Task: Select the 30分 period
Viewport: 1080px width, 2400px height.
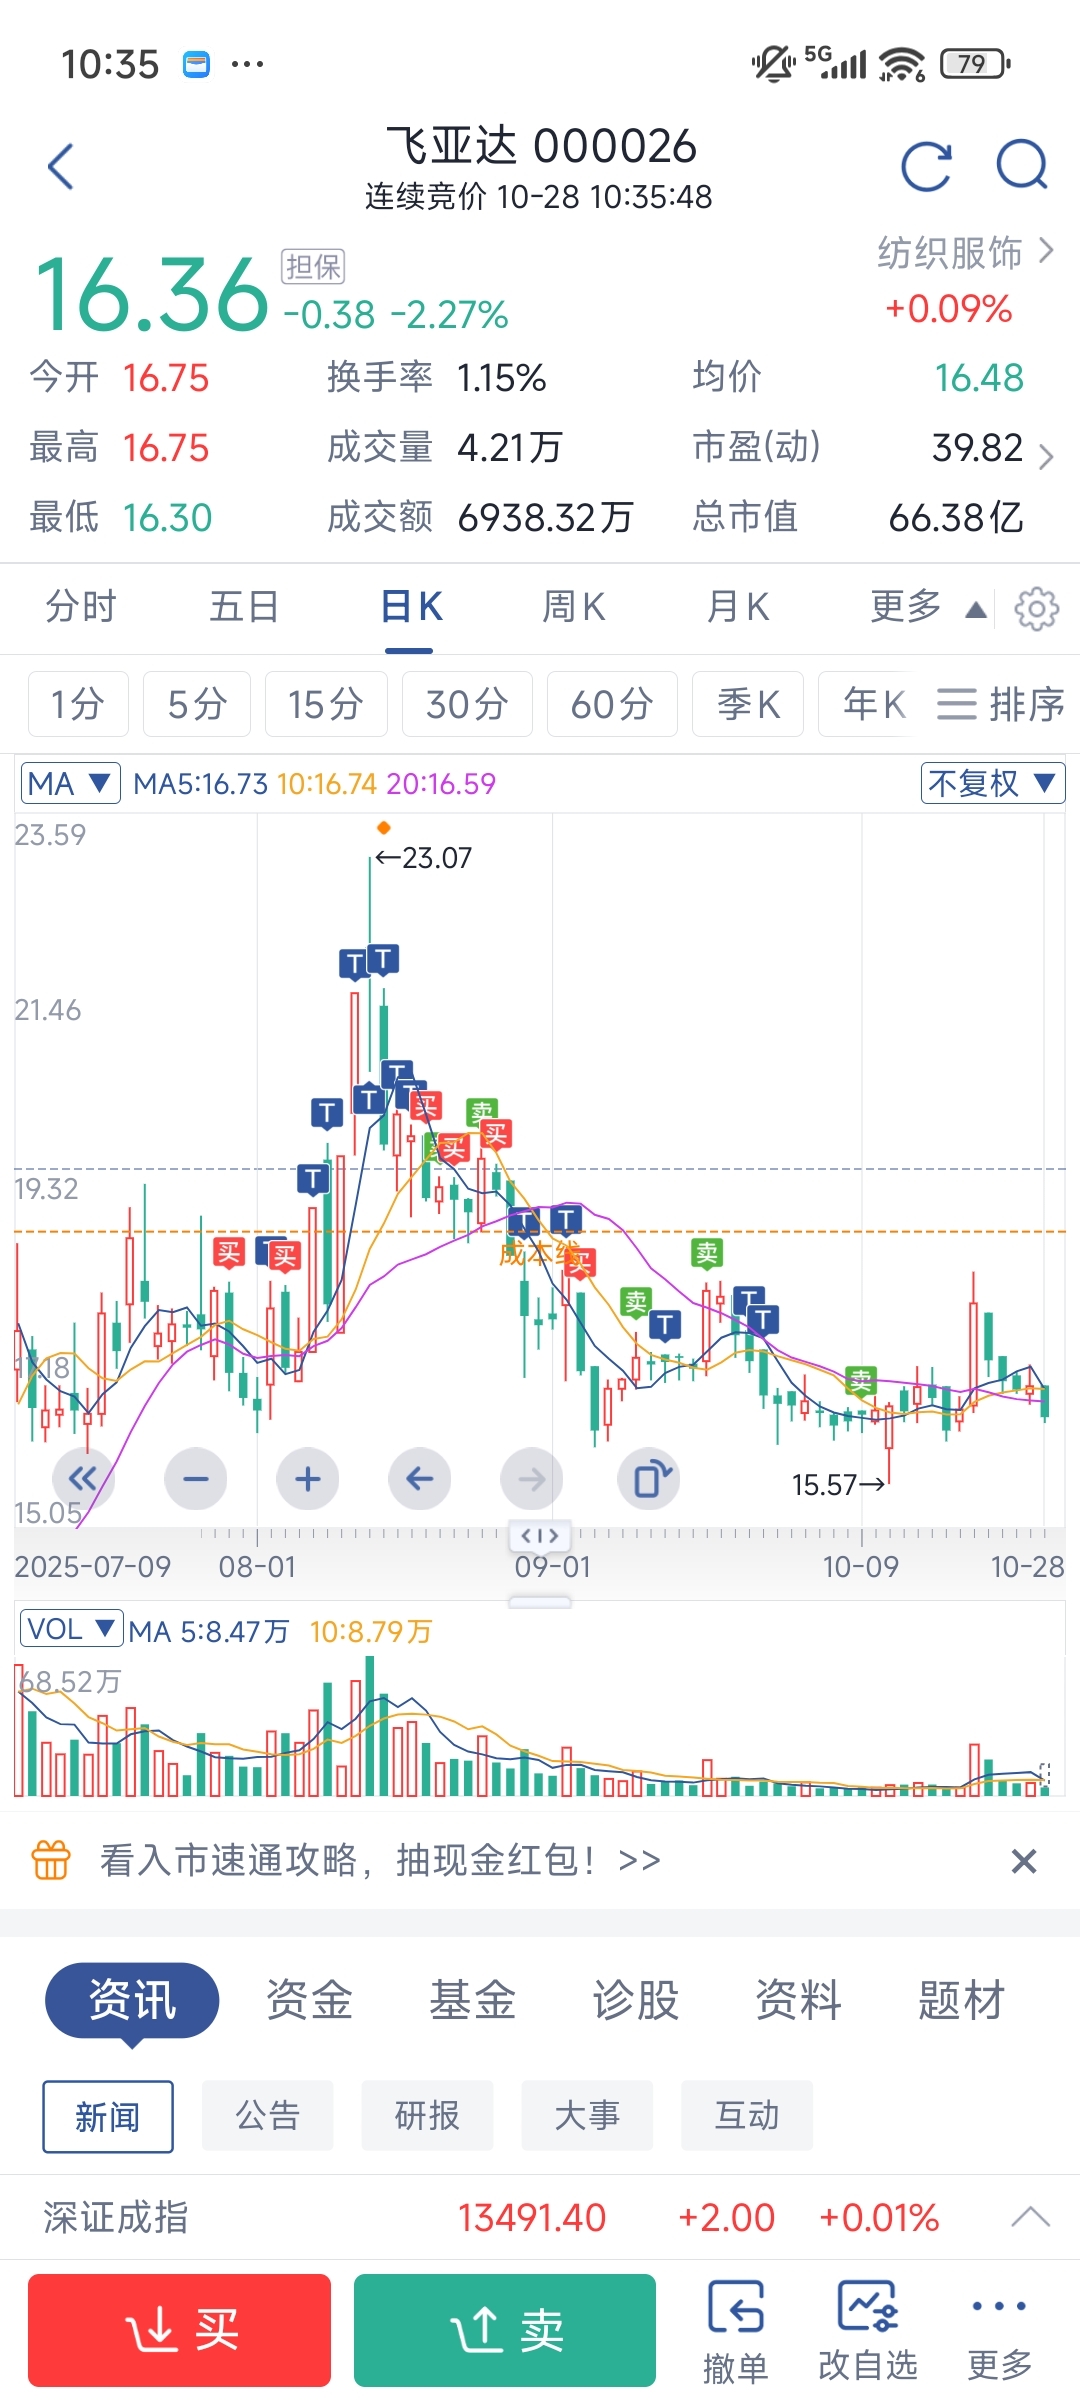Action: 467,704
